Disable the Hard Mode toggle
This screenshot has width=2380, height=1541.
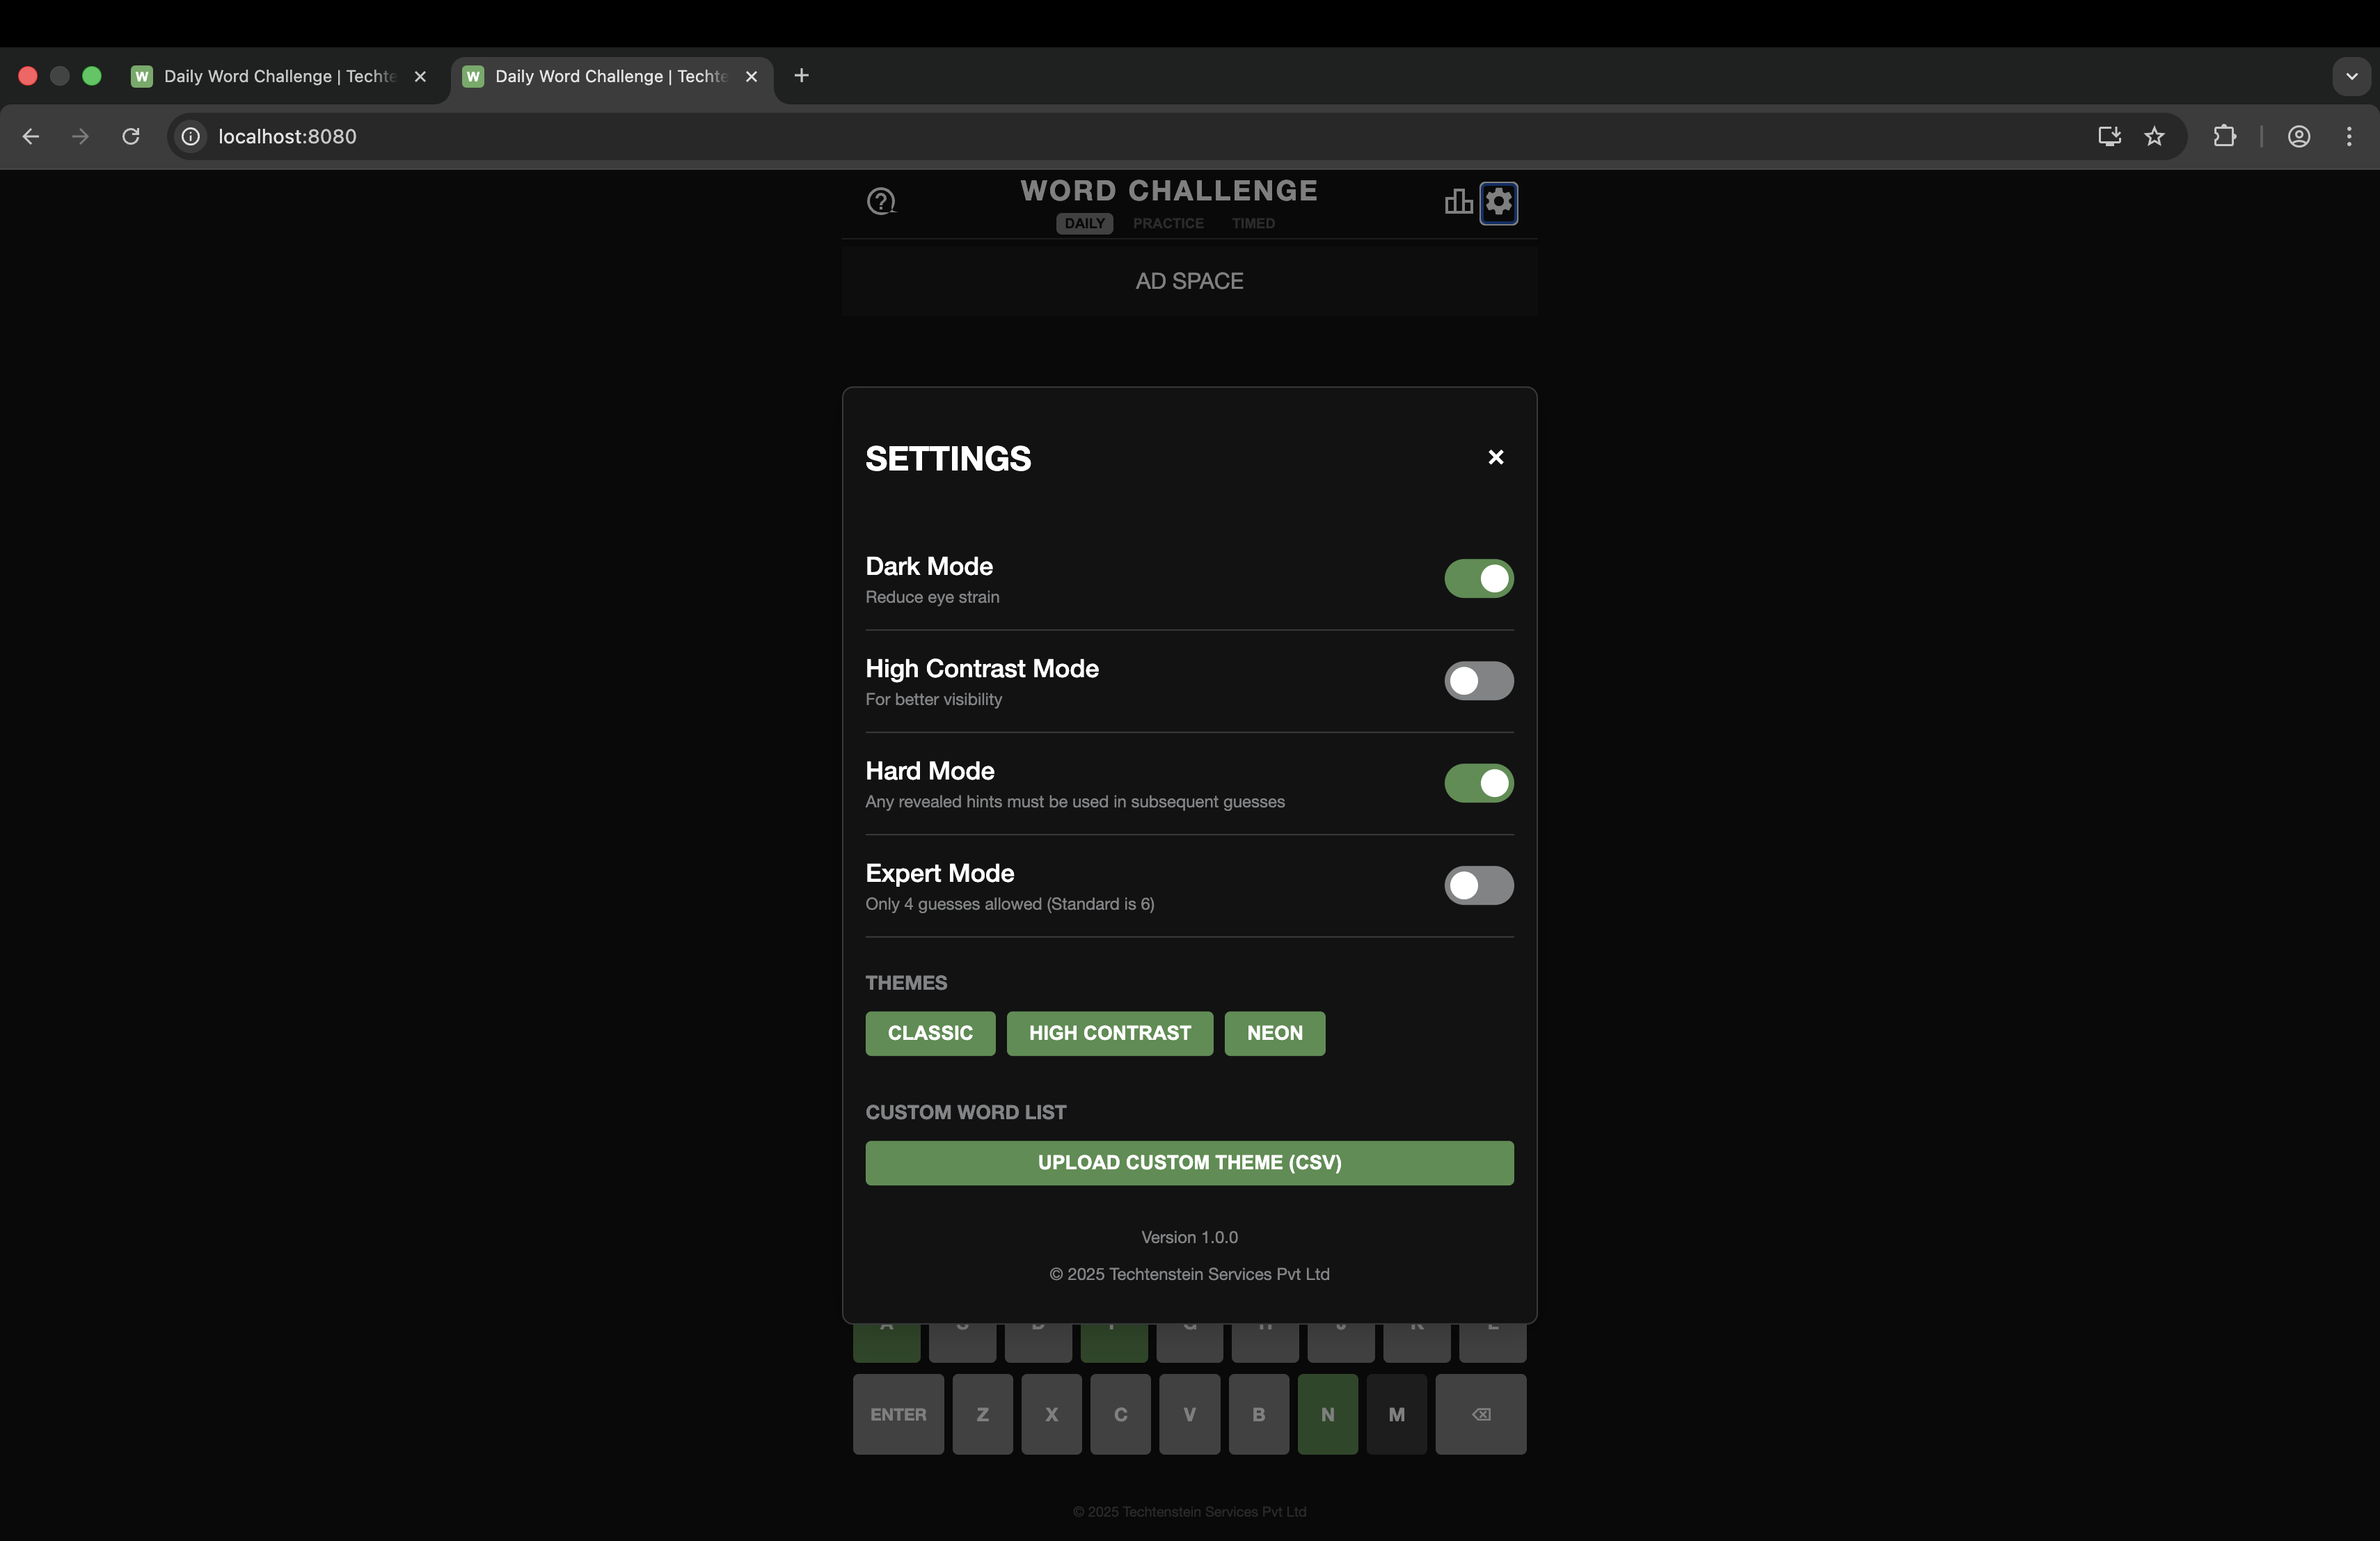1478,783
